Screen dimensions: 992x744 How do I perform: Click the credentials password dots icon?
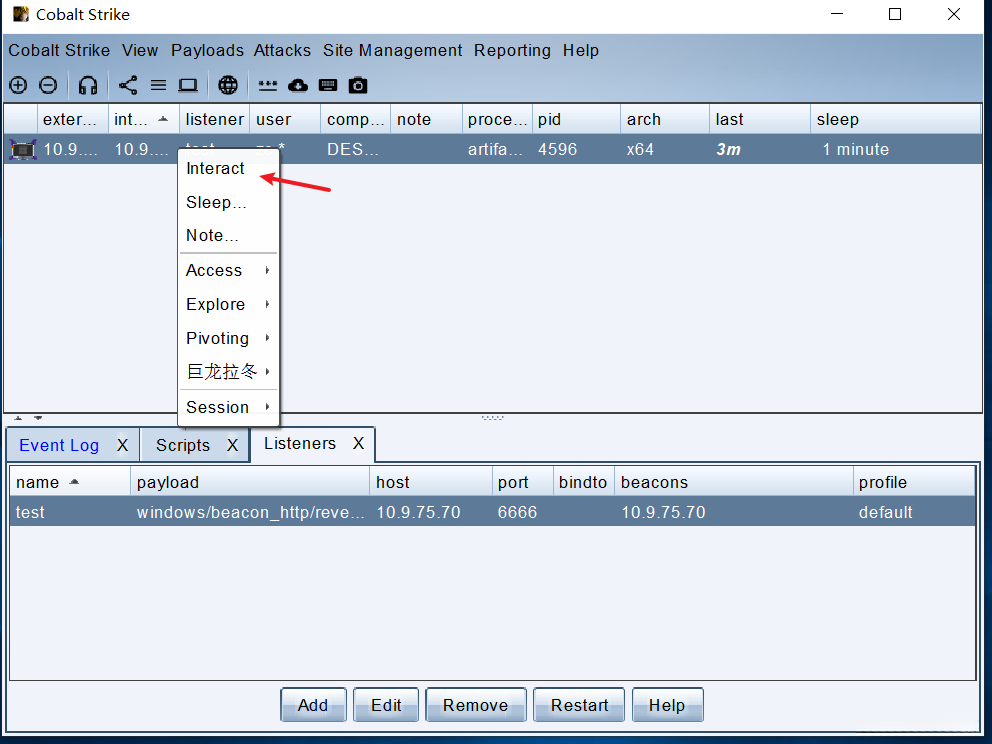tap(268, 85)
